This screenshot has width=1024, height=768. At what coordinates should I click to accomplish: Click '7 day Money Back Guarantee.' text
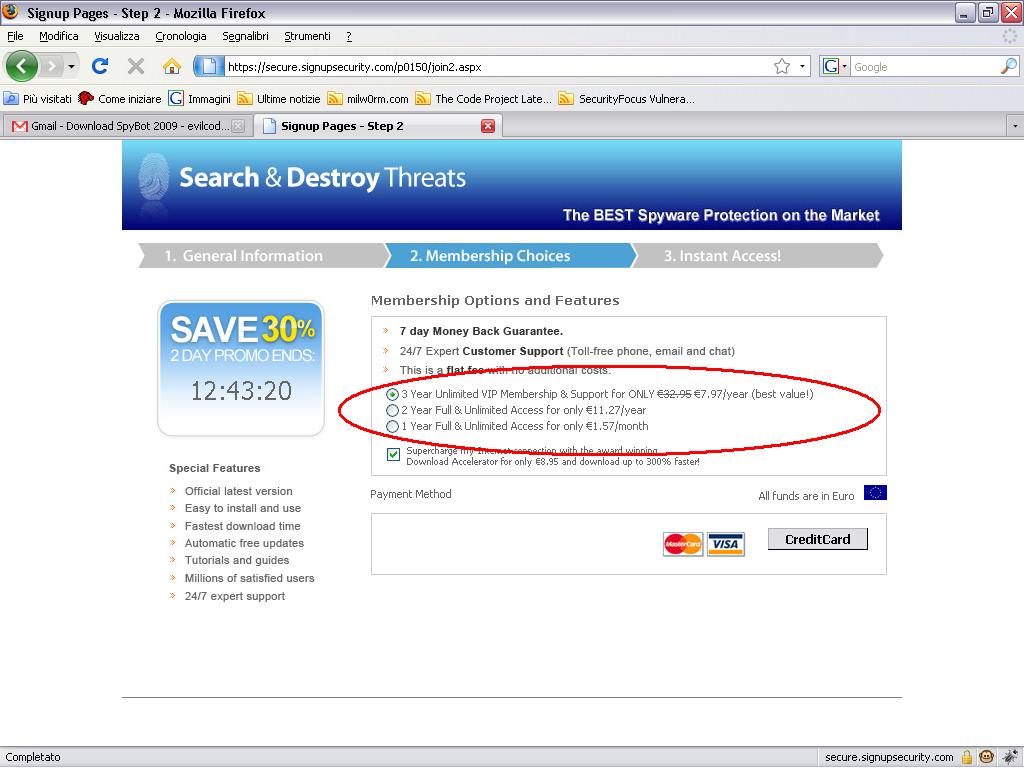tap(481, 331)
